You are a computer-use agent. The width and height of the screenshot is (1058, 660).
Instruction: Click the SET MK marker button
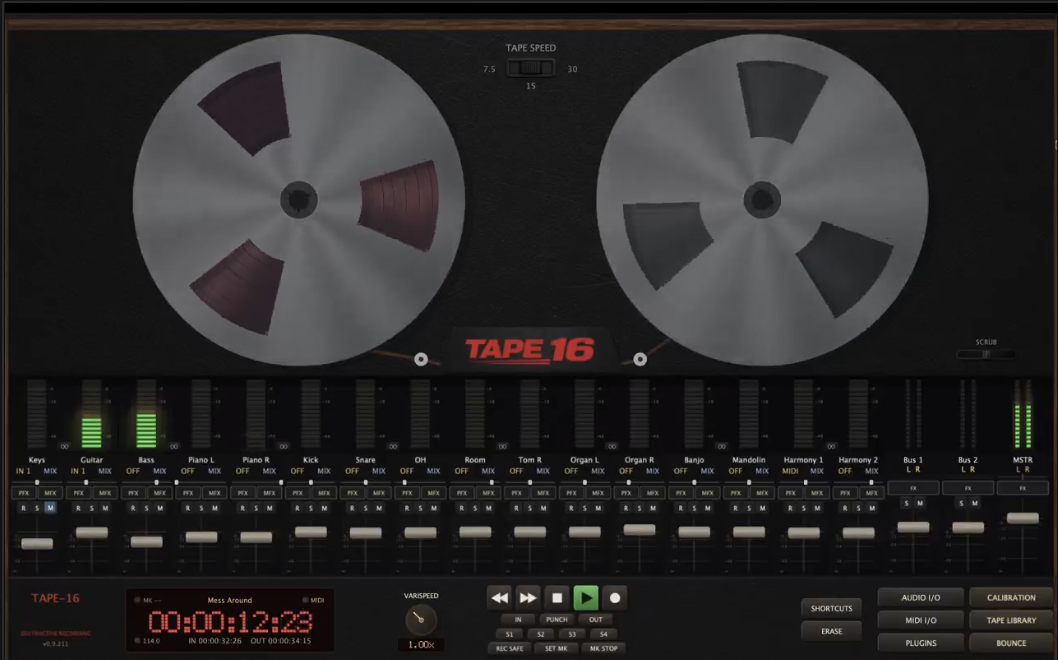556,649
